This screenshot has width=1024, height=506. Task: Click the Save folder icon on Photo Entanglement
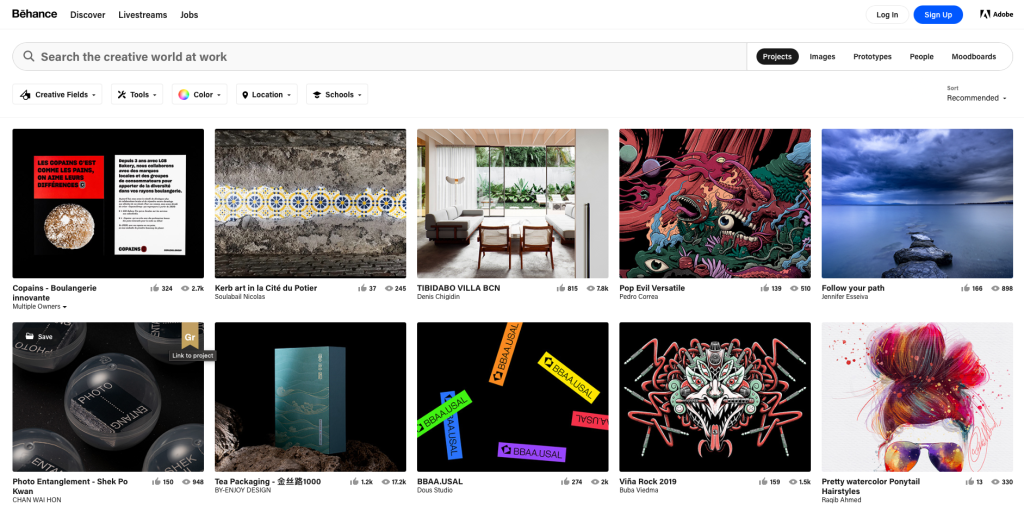tap(30, 337)
